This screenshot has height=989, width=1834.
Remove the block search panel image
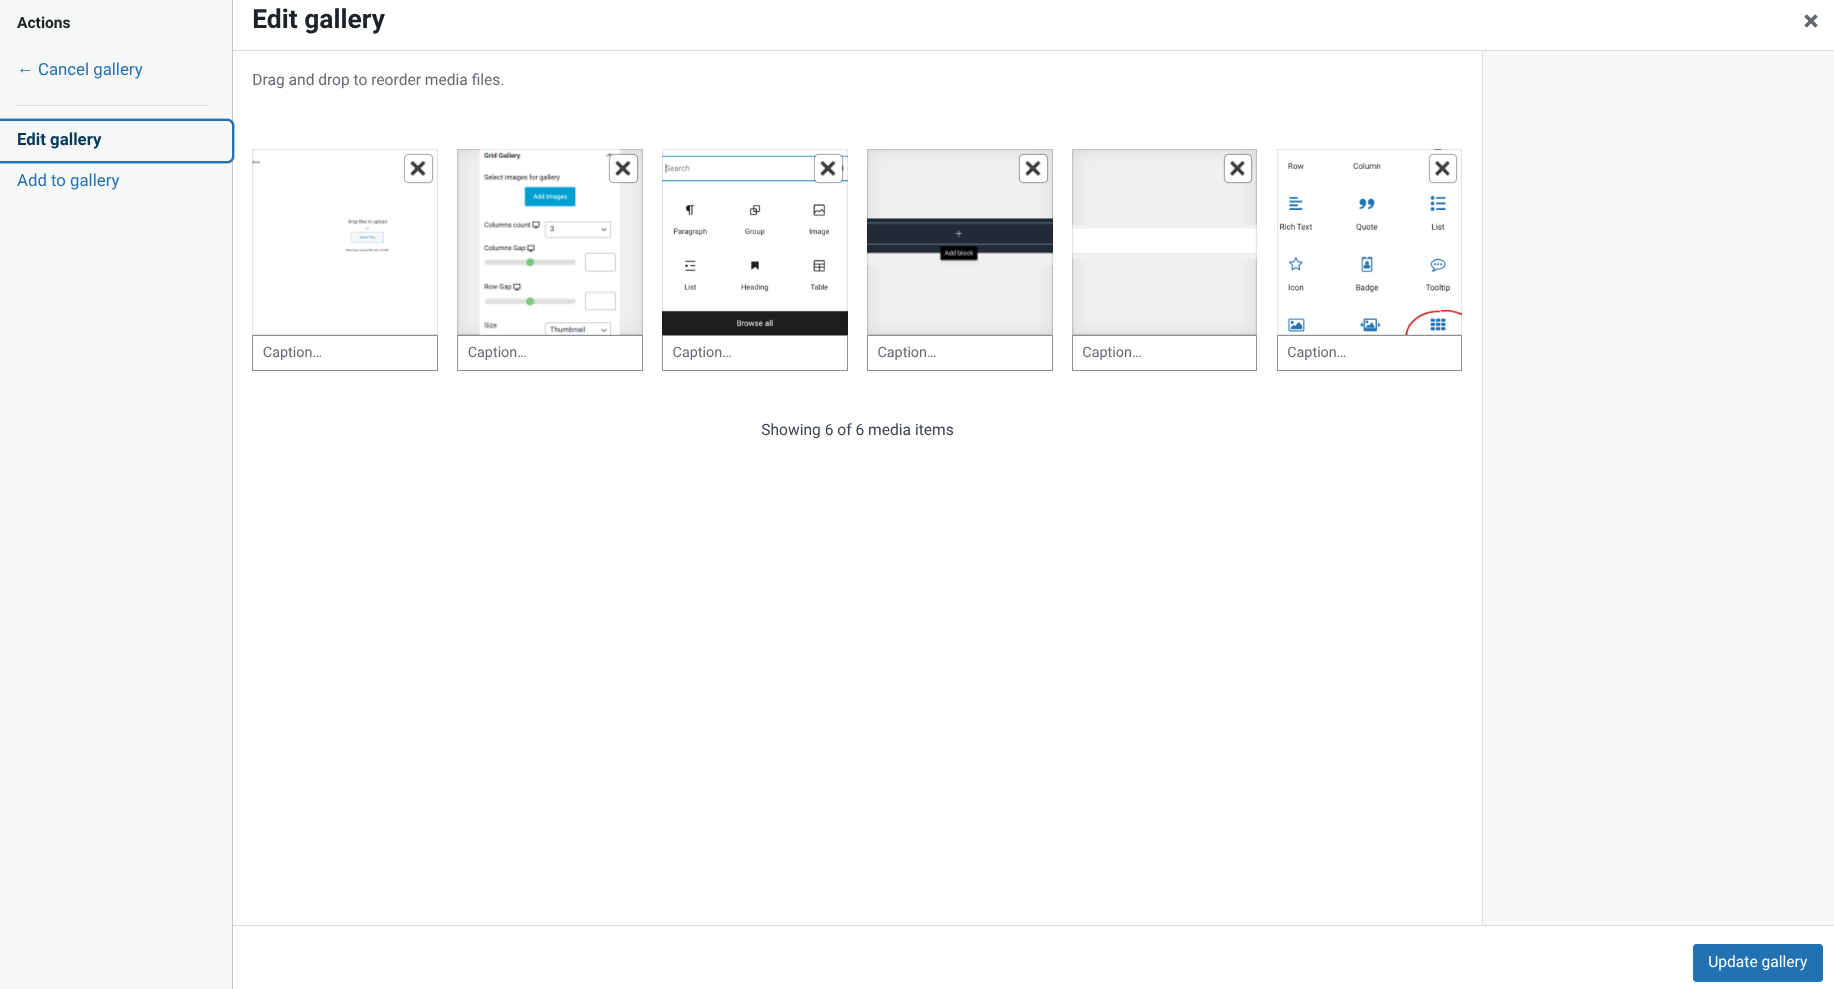tap(828, 168)
